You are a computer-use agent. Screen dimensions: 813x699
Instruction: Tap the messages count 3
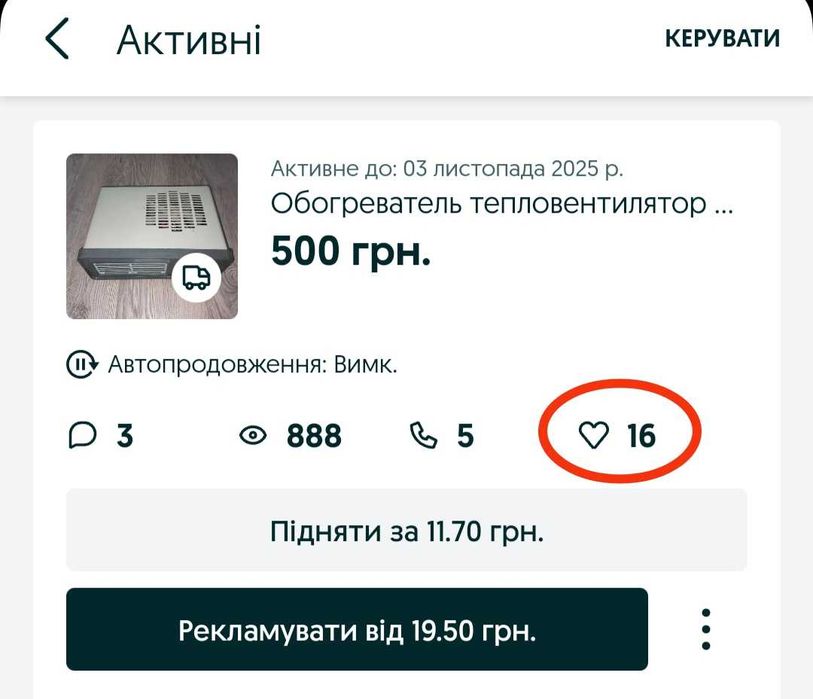coord(124,436)
